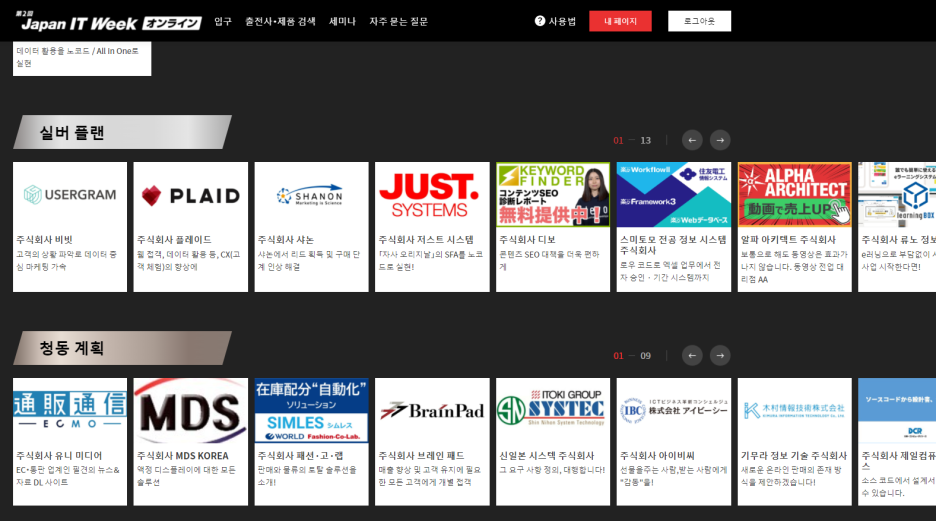This screenshot has width=936, height=521.
Task: Click 주식회사 아이비씨 name
Action: [657, 456]
